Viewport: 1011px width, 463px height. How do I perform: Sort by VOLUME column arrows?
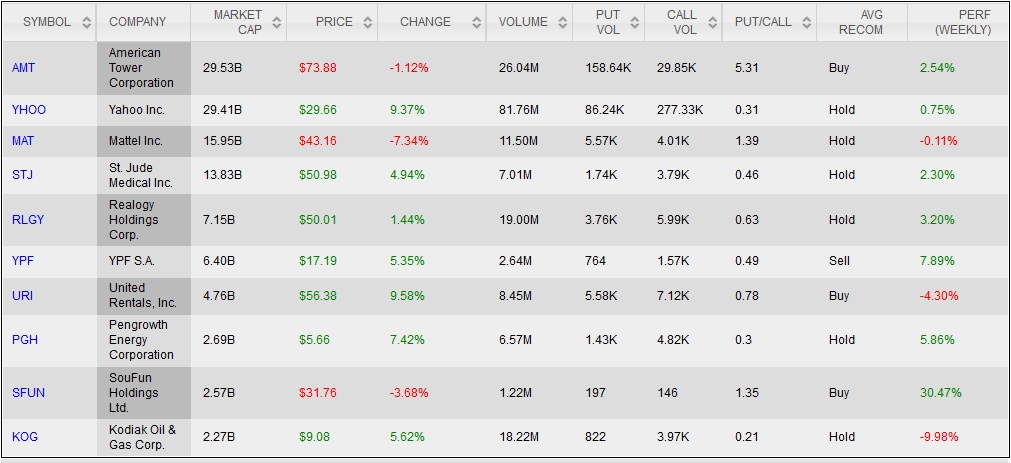[562, 22]
